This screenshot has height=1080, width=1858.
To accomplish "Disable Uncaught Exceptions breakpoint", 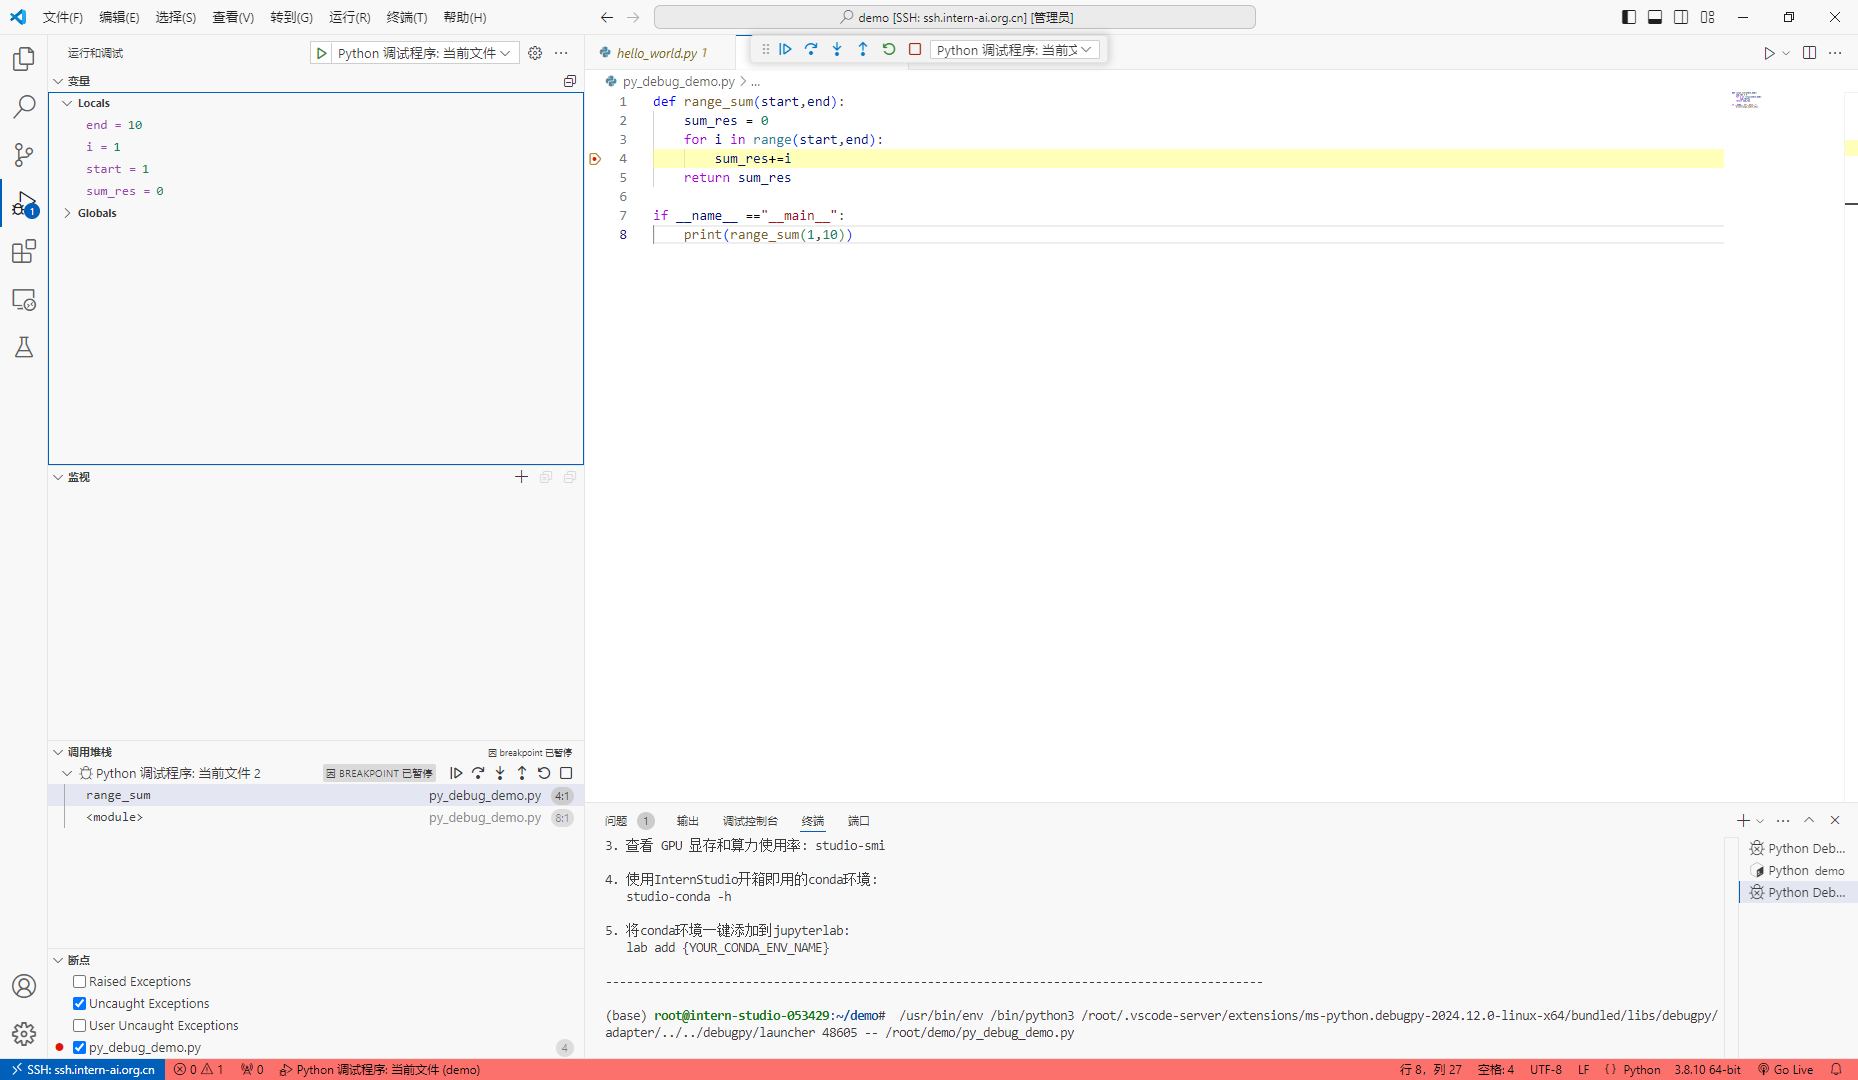I will (x=79, y=1004).
